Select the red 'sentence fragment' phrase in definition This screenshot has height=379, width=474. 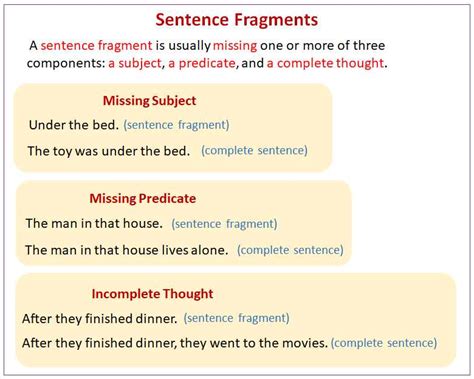click(96, 45)
